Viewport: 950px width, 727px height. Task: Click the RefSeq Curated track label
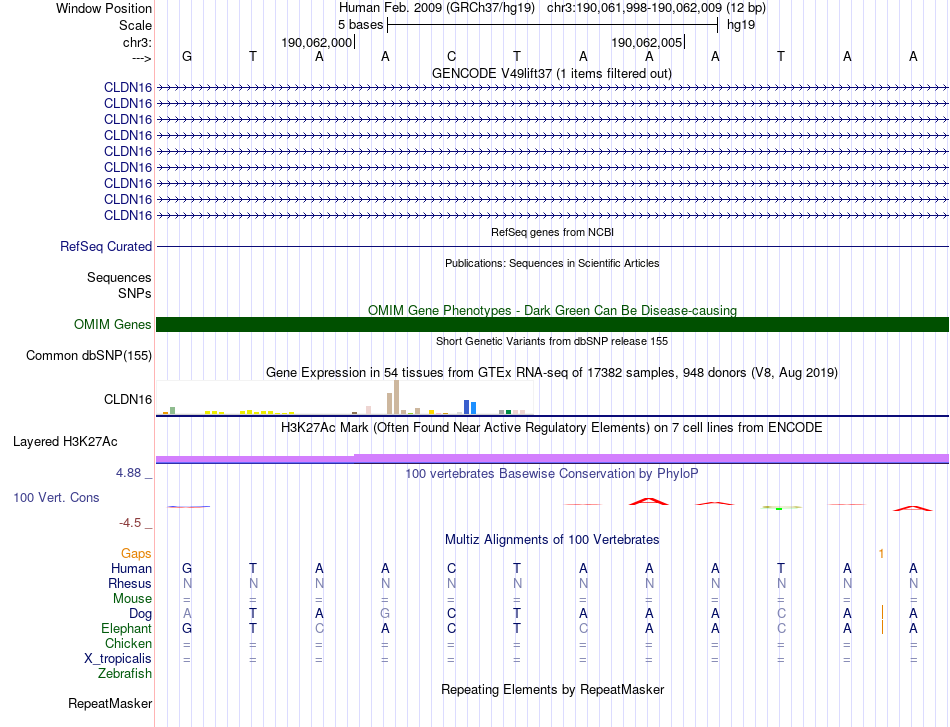click(105, 247)
